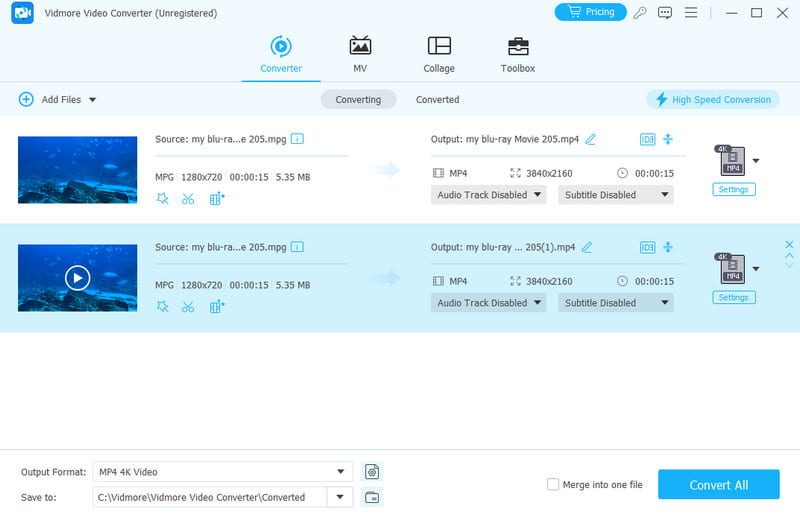Enable High Speed Conversion

point(713,100)
